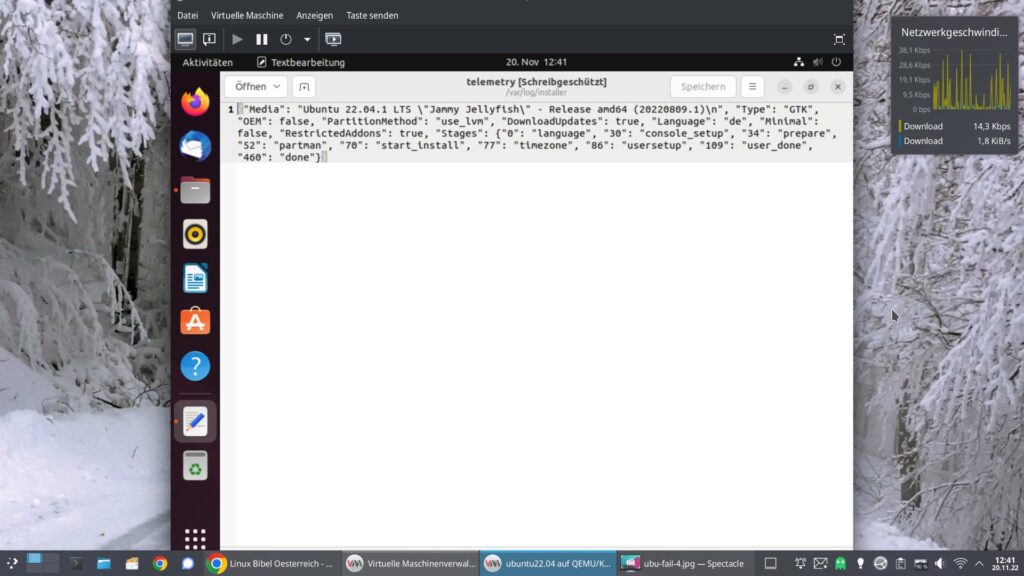Image resolution: width=1024 pixels, height=576 pixels.
Task: Open the Taste senden menu
Action: click(372, 15)
